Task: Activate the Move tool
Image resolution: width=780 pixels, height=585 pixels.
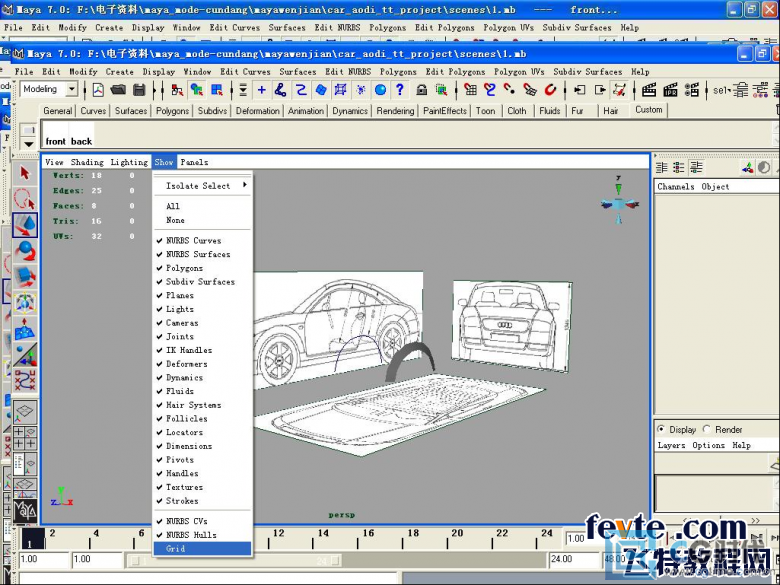Action: tap(25, 225)
